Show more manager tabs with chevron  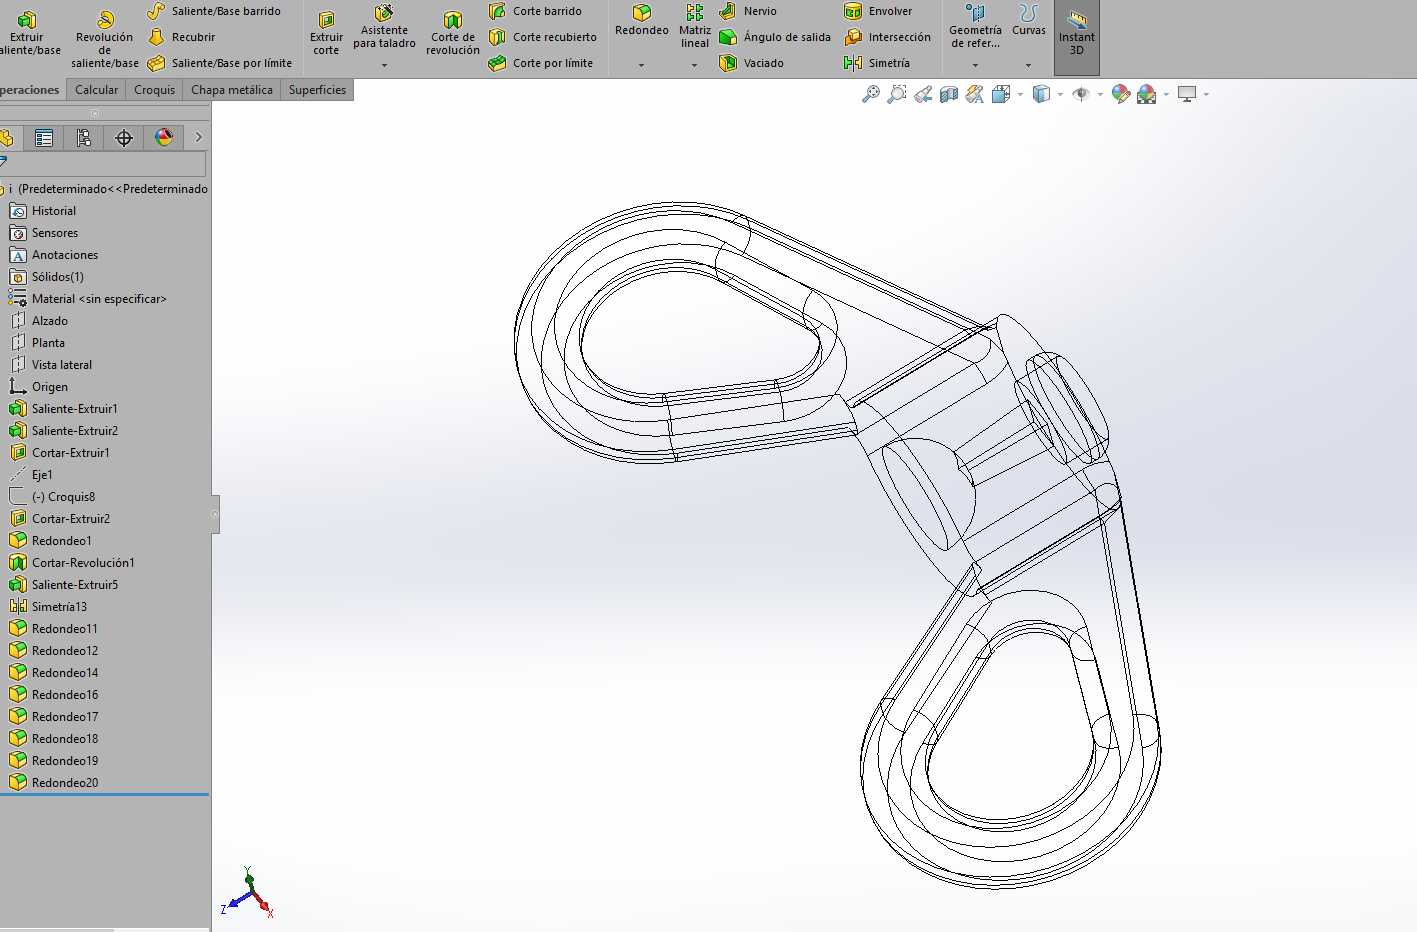198,138
